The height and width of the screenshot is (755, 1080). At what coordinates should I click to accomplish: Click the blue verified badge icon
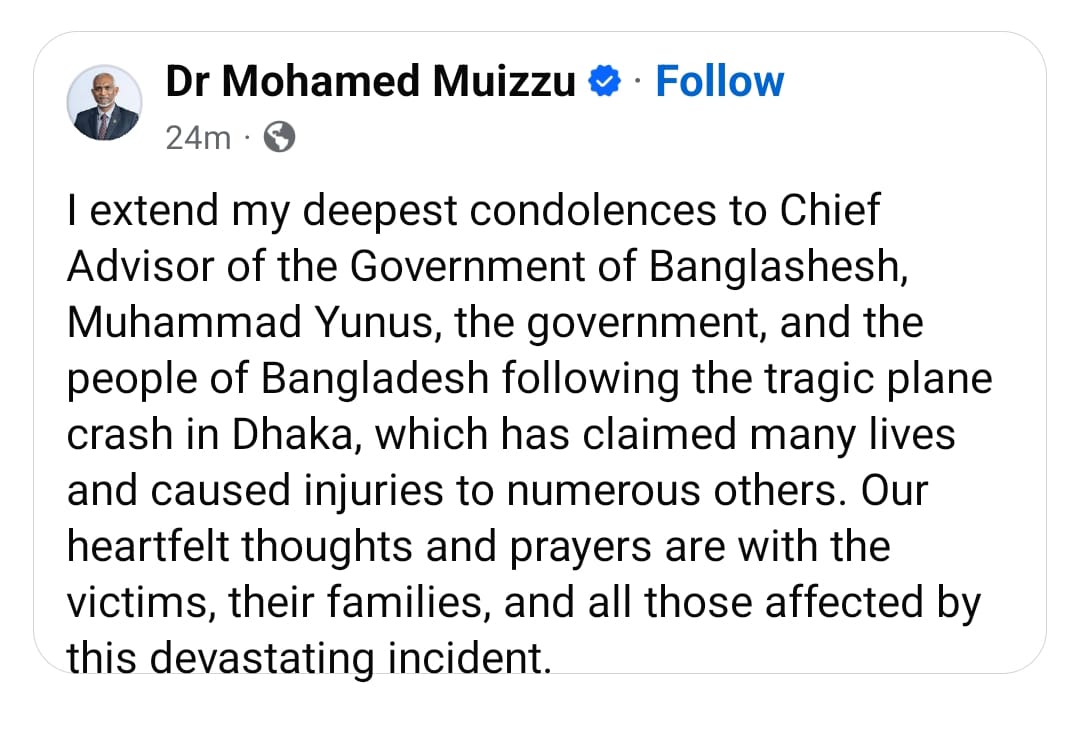[x=604, y=82]
